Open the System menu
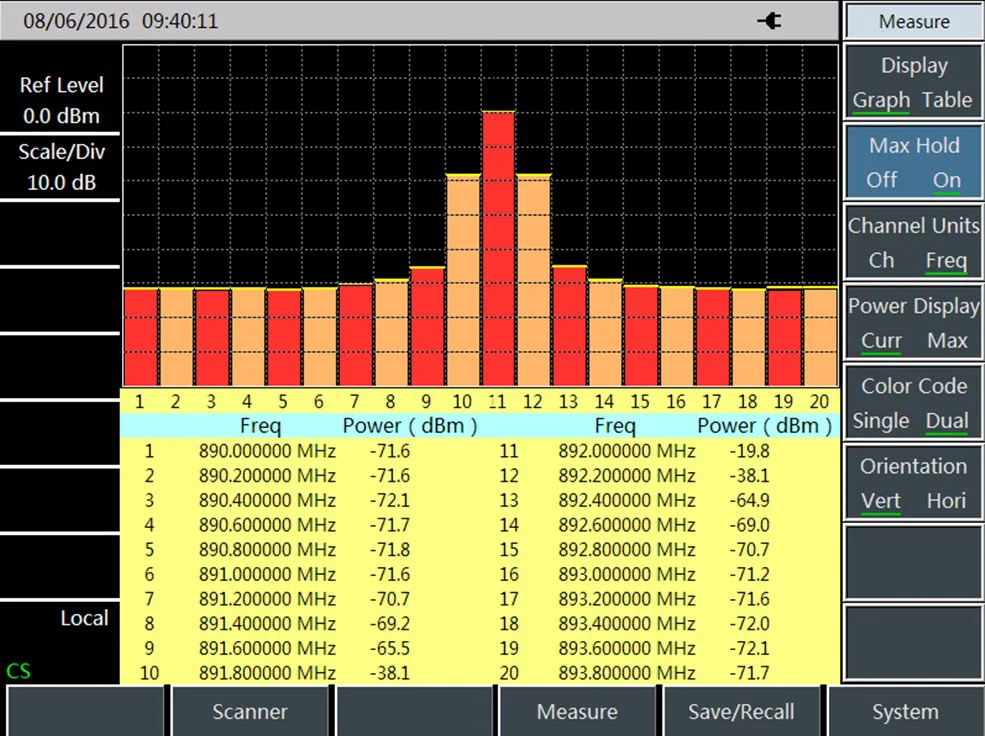Viewport: 985px width, 736px height. 905,711
